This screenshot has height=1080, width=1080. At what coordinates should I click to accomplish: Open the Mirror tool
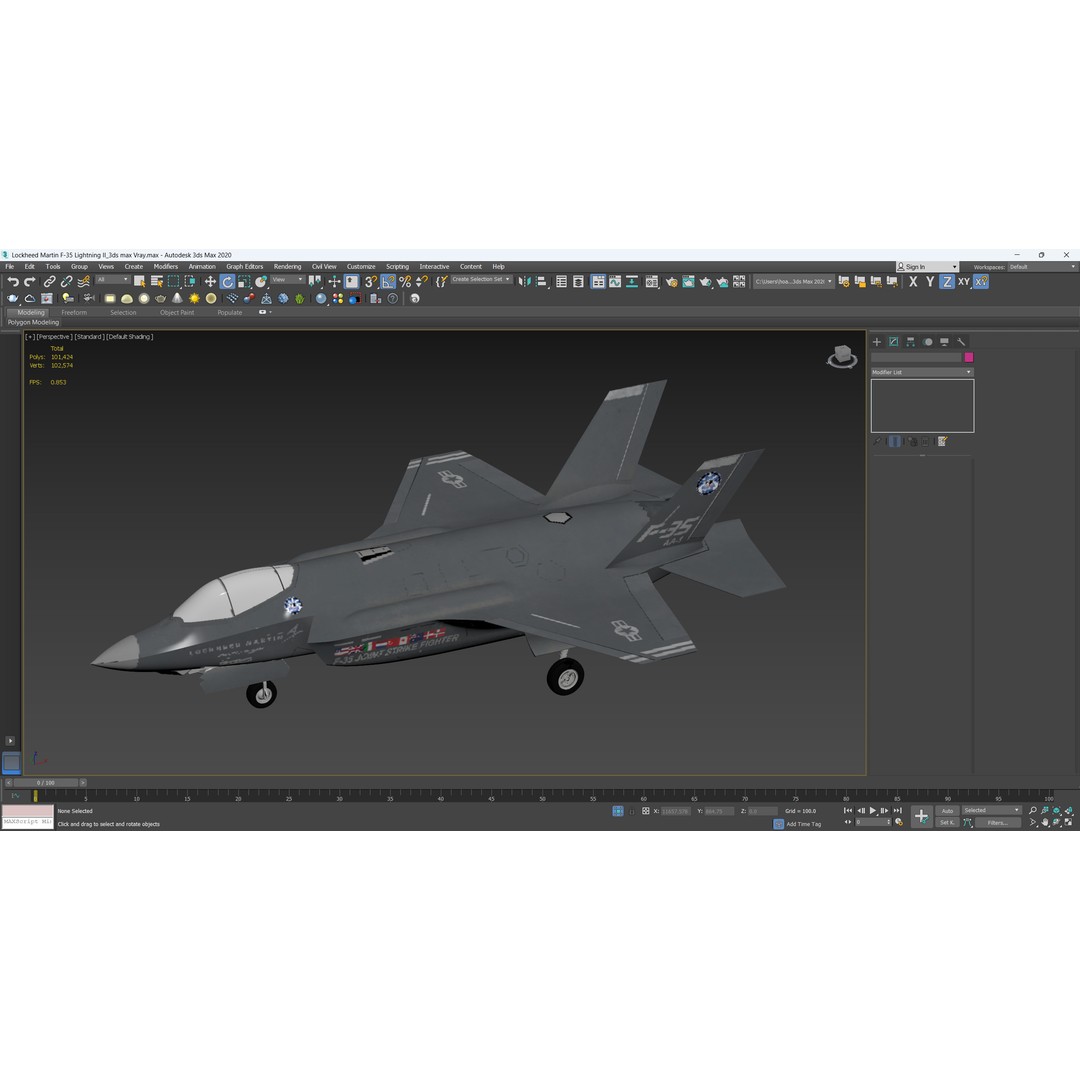tap(524, 282)
